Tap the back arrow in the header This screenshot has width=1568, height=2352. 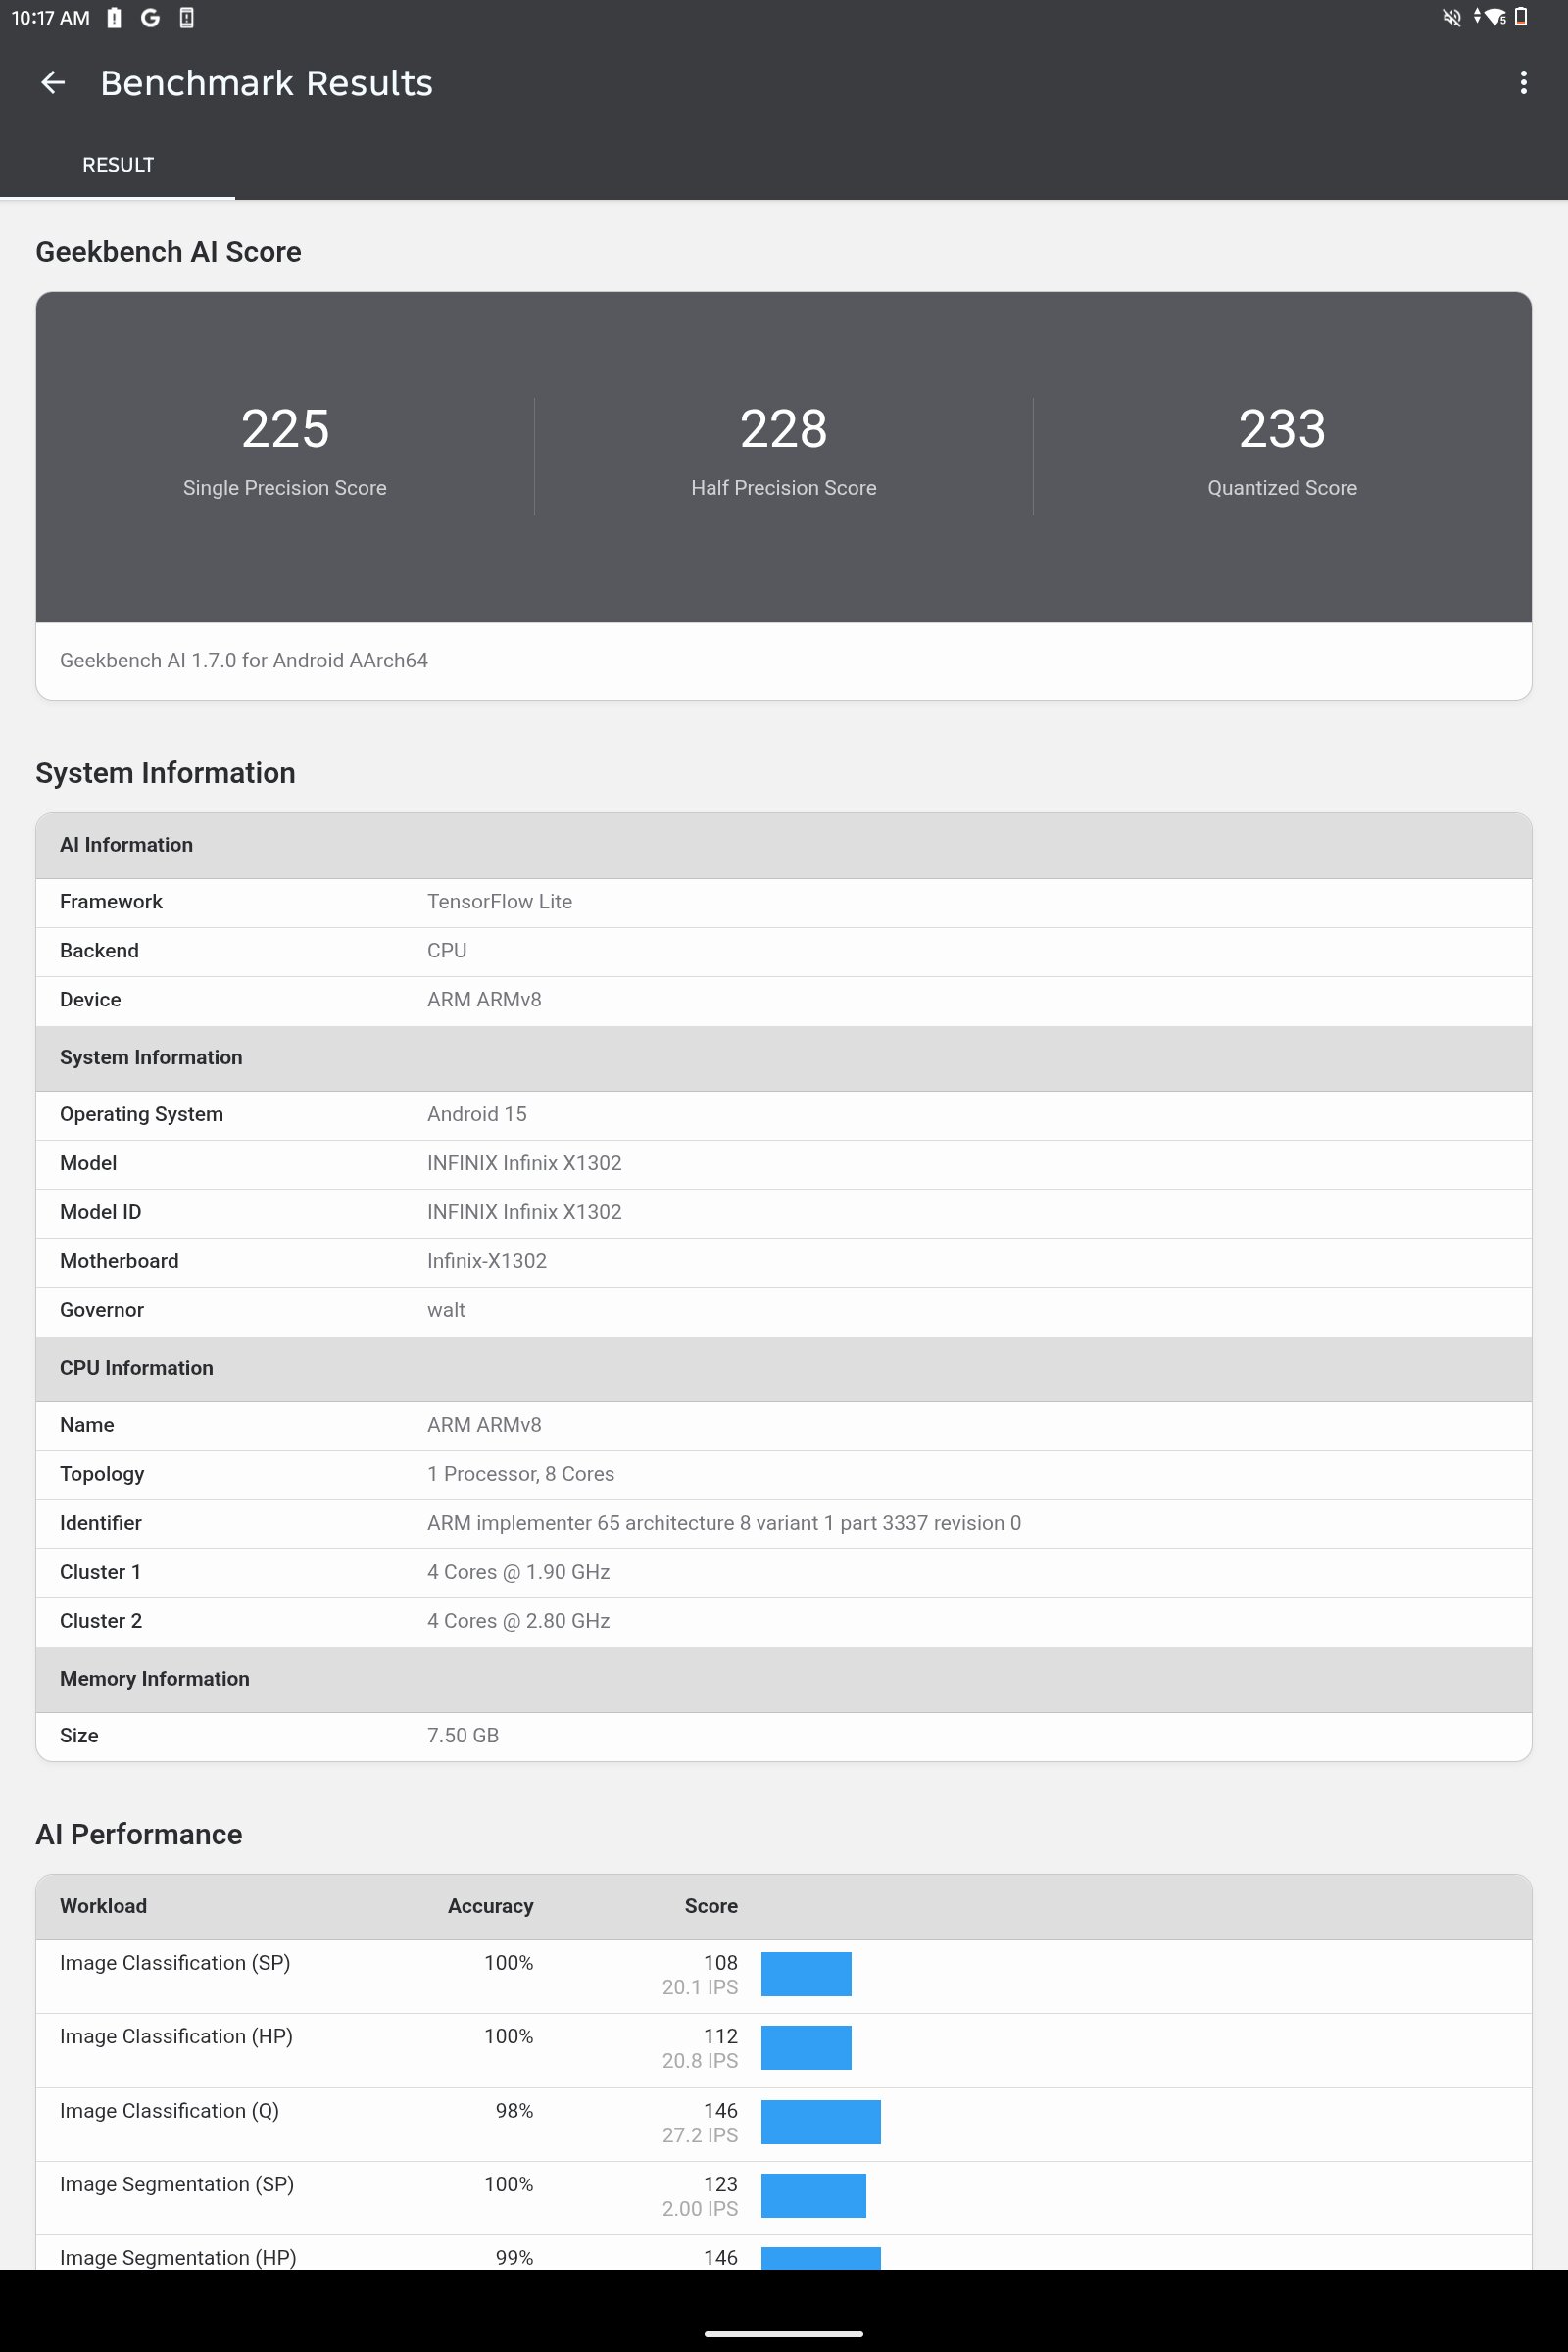pyautogui.click(x=53, y=83)
